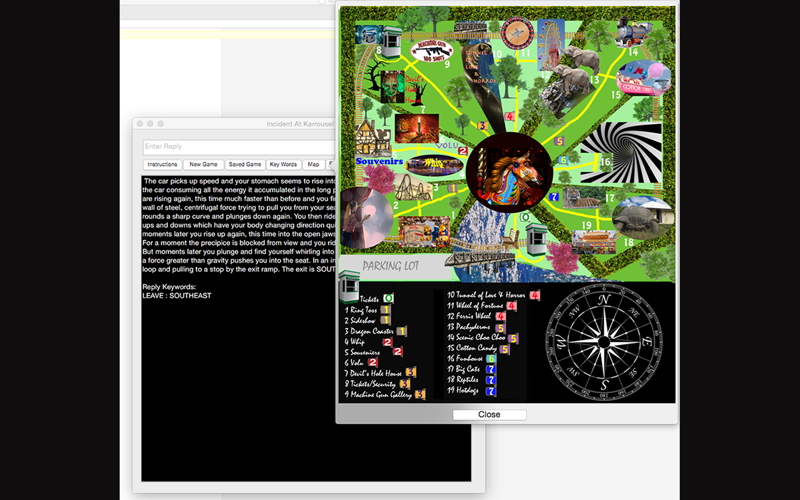Viewport: 800px width, 500px height.
Task: Click the Ring Toss booth picture at location 1
Action: coord(423,232)
